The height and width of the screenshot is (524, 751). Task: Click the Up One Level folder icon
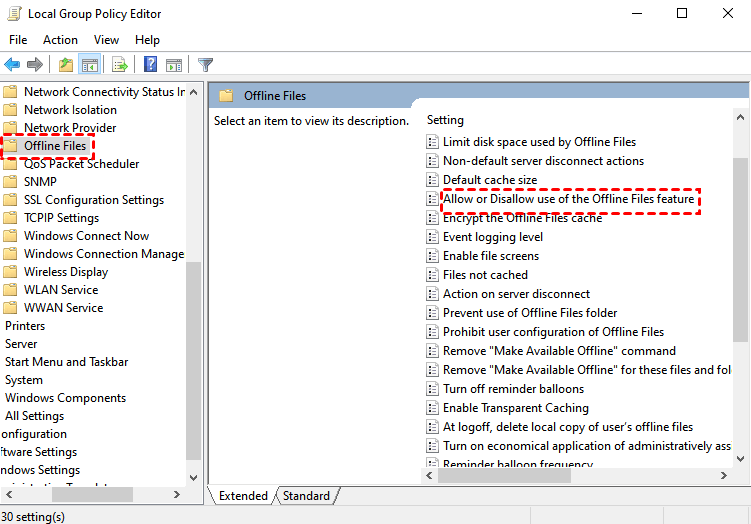pyautogui.click(x=65, y=65)
